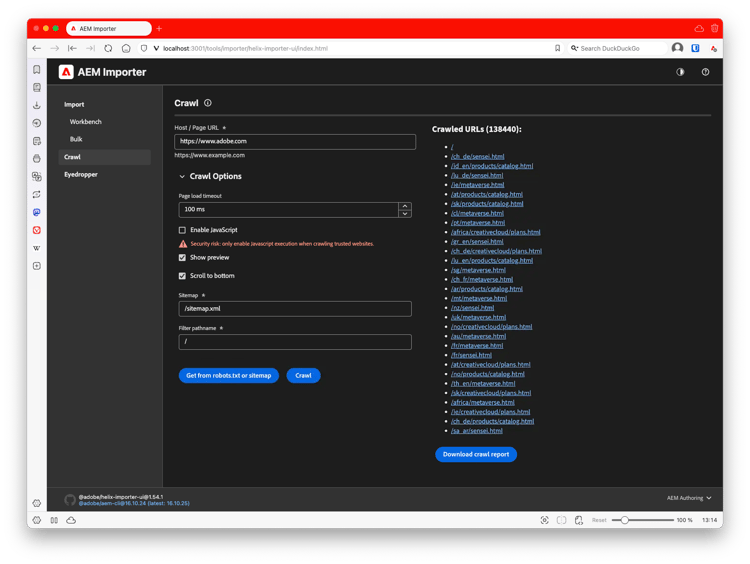The height and width of the screenshot is (564, 750).
Task: Uncheck the Show preview checkbox
Action: pos(182,257)
